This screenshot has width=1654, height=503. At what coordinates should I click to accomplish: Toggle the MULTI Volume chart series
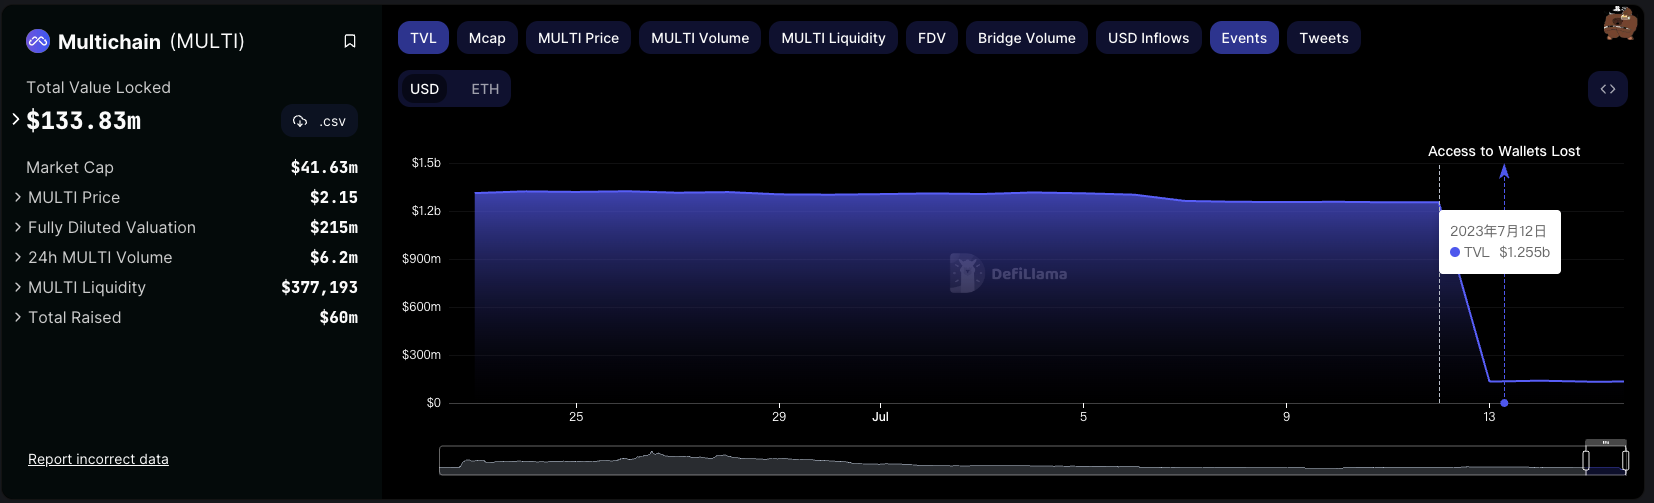tap(700, 38)
